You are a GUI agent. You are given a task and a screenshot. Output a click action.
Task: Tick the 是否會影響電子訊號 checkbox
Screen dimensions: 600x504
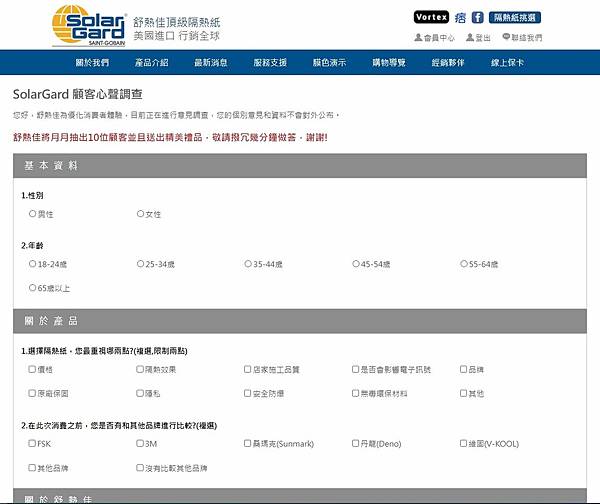point(355,369)
